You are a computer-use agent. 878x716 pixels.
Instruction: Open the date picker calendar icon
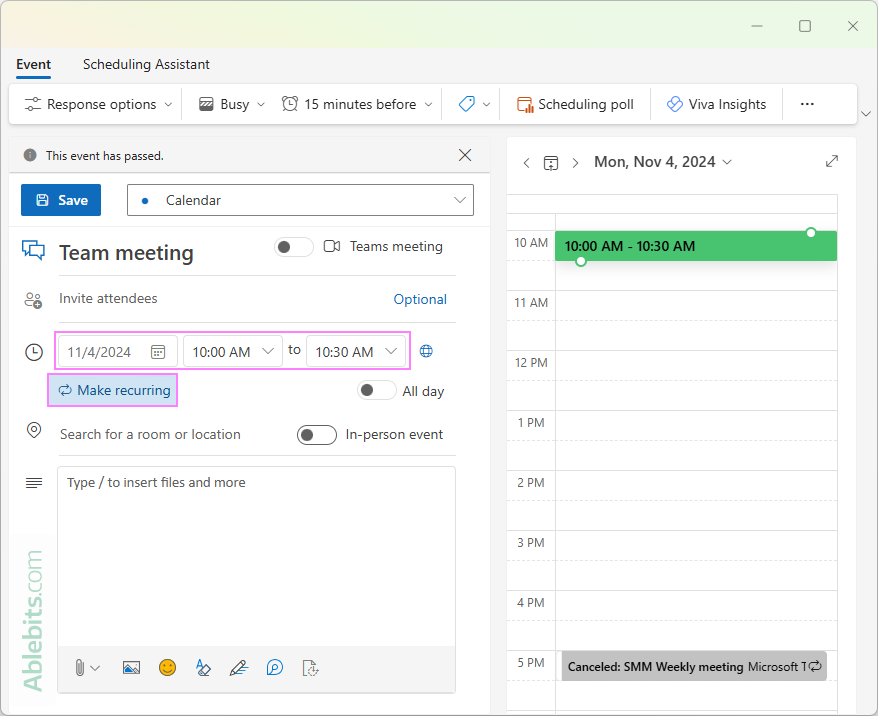click(x=158, y=351)
